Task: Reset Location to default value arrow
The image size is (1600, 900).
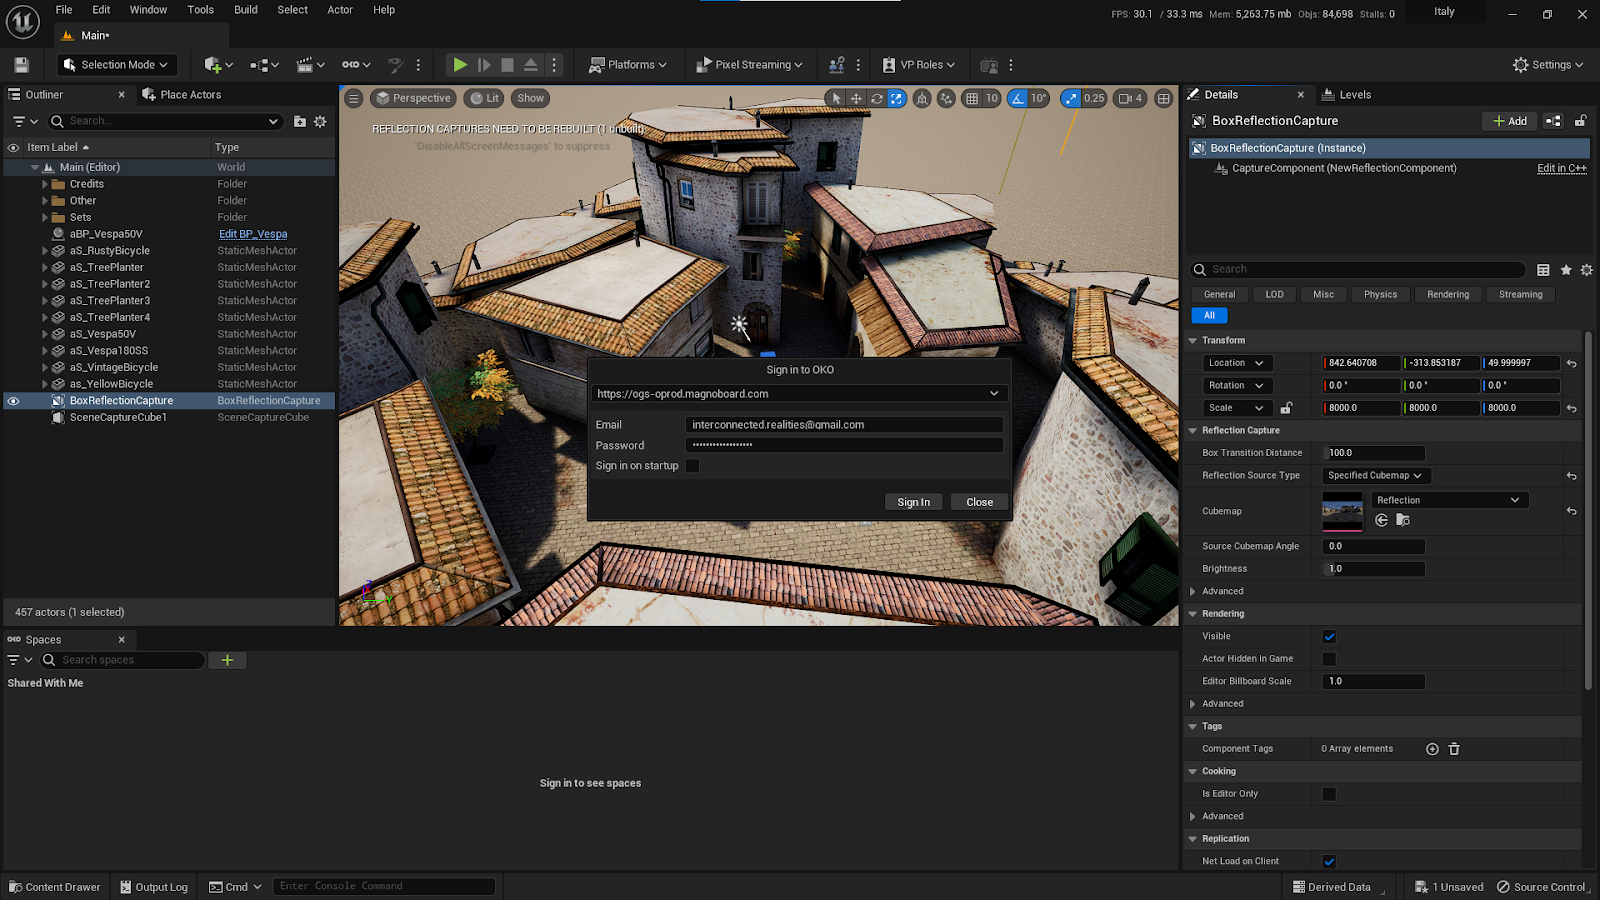Action: 1571,364
